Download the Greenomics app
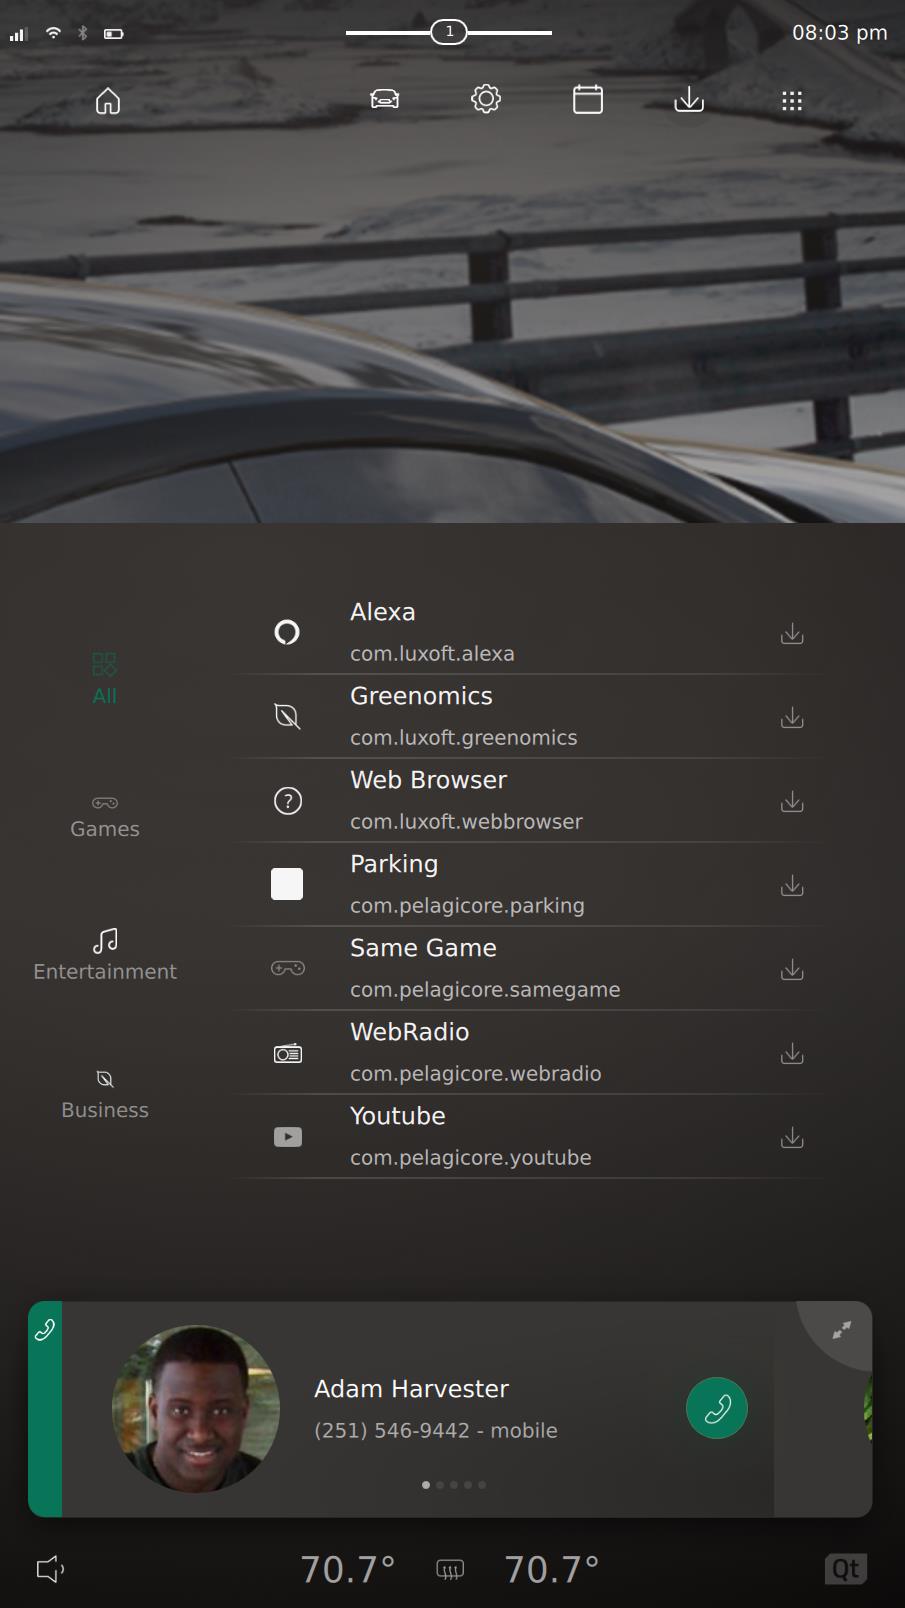Image resolution: width=905 pixels, height=1608 pixels. tap(792, 718)
